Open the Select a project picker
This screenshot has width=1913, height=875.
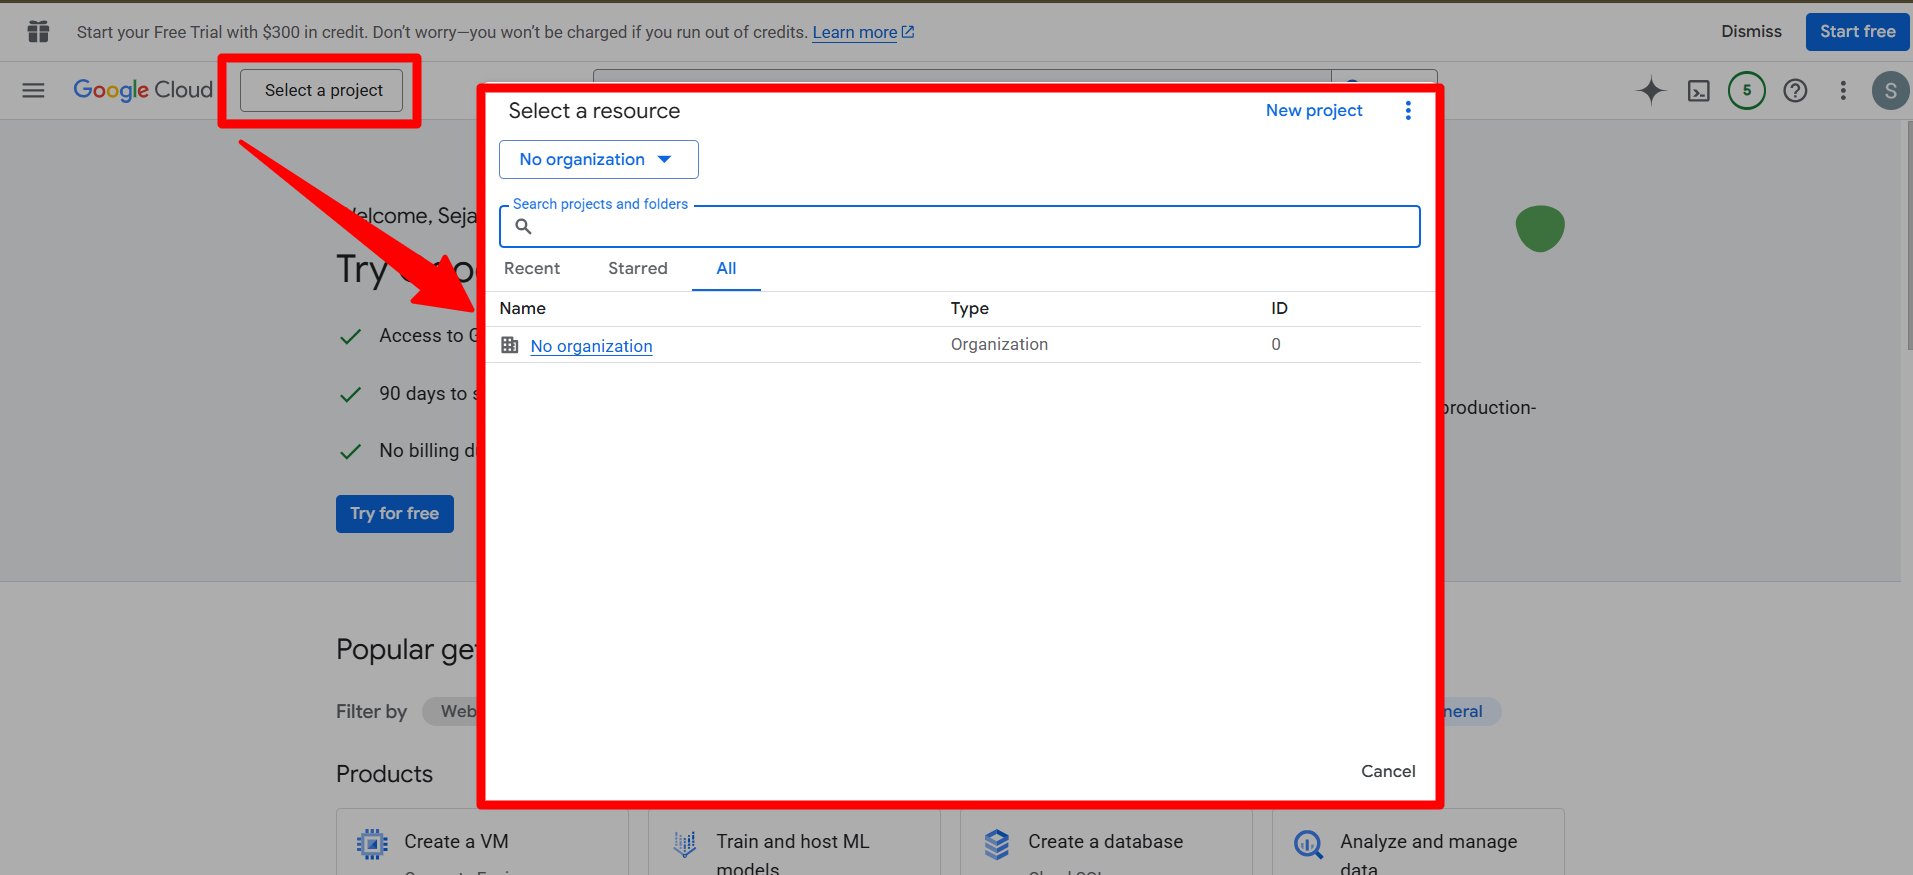322,90
